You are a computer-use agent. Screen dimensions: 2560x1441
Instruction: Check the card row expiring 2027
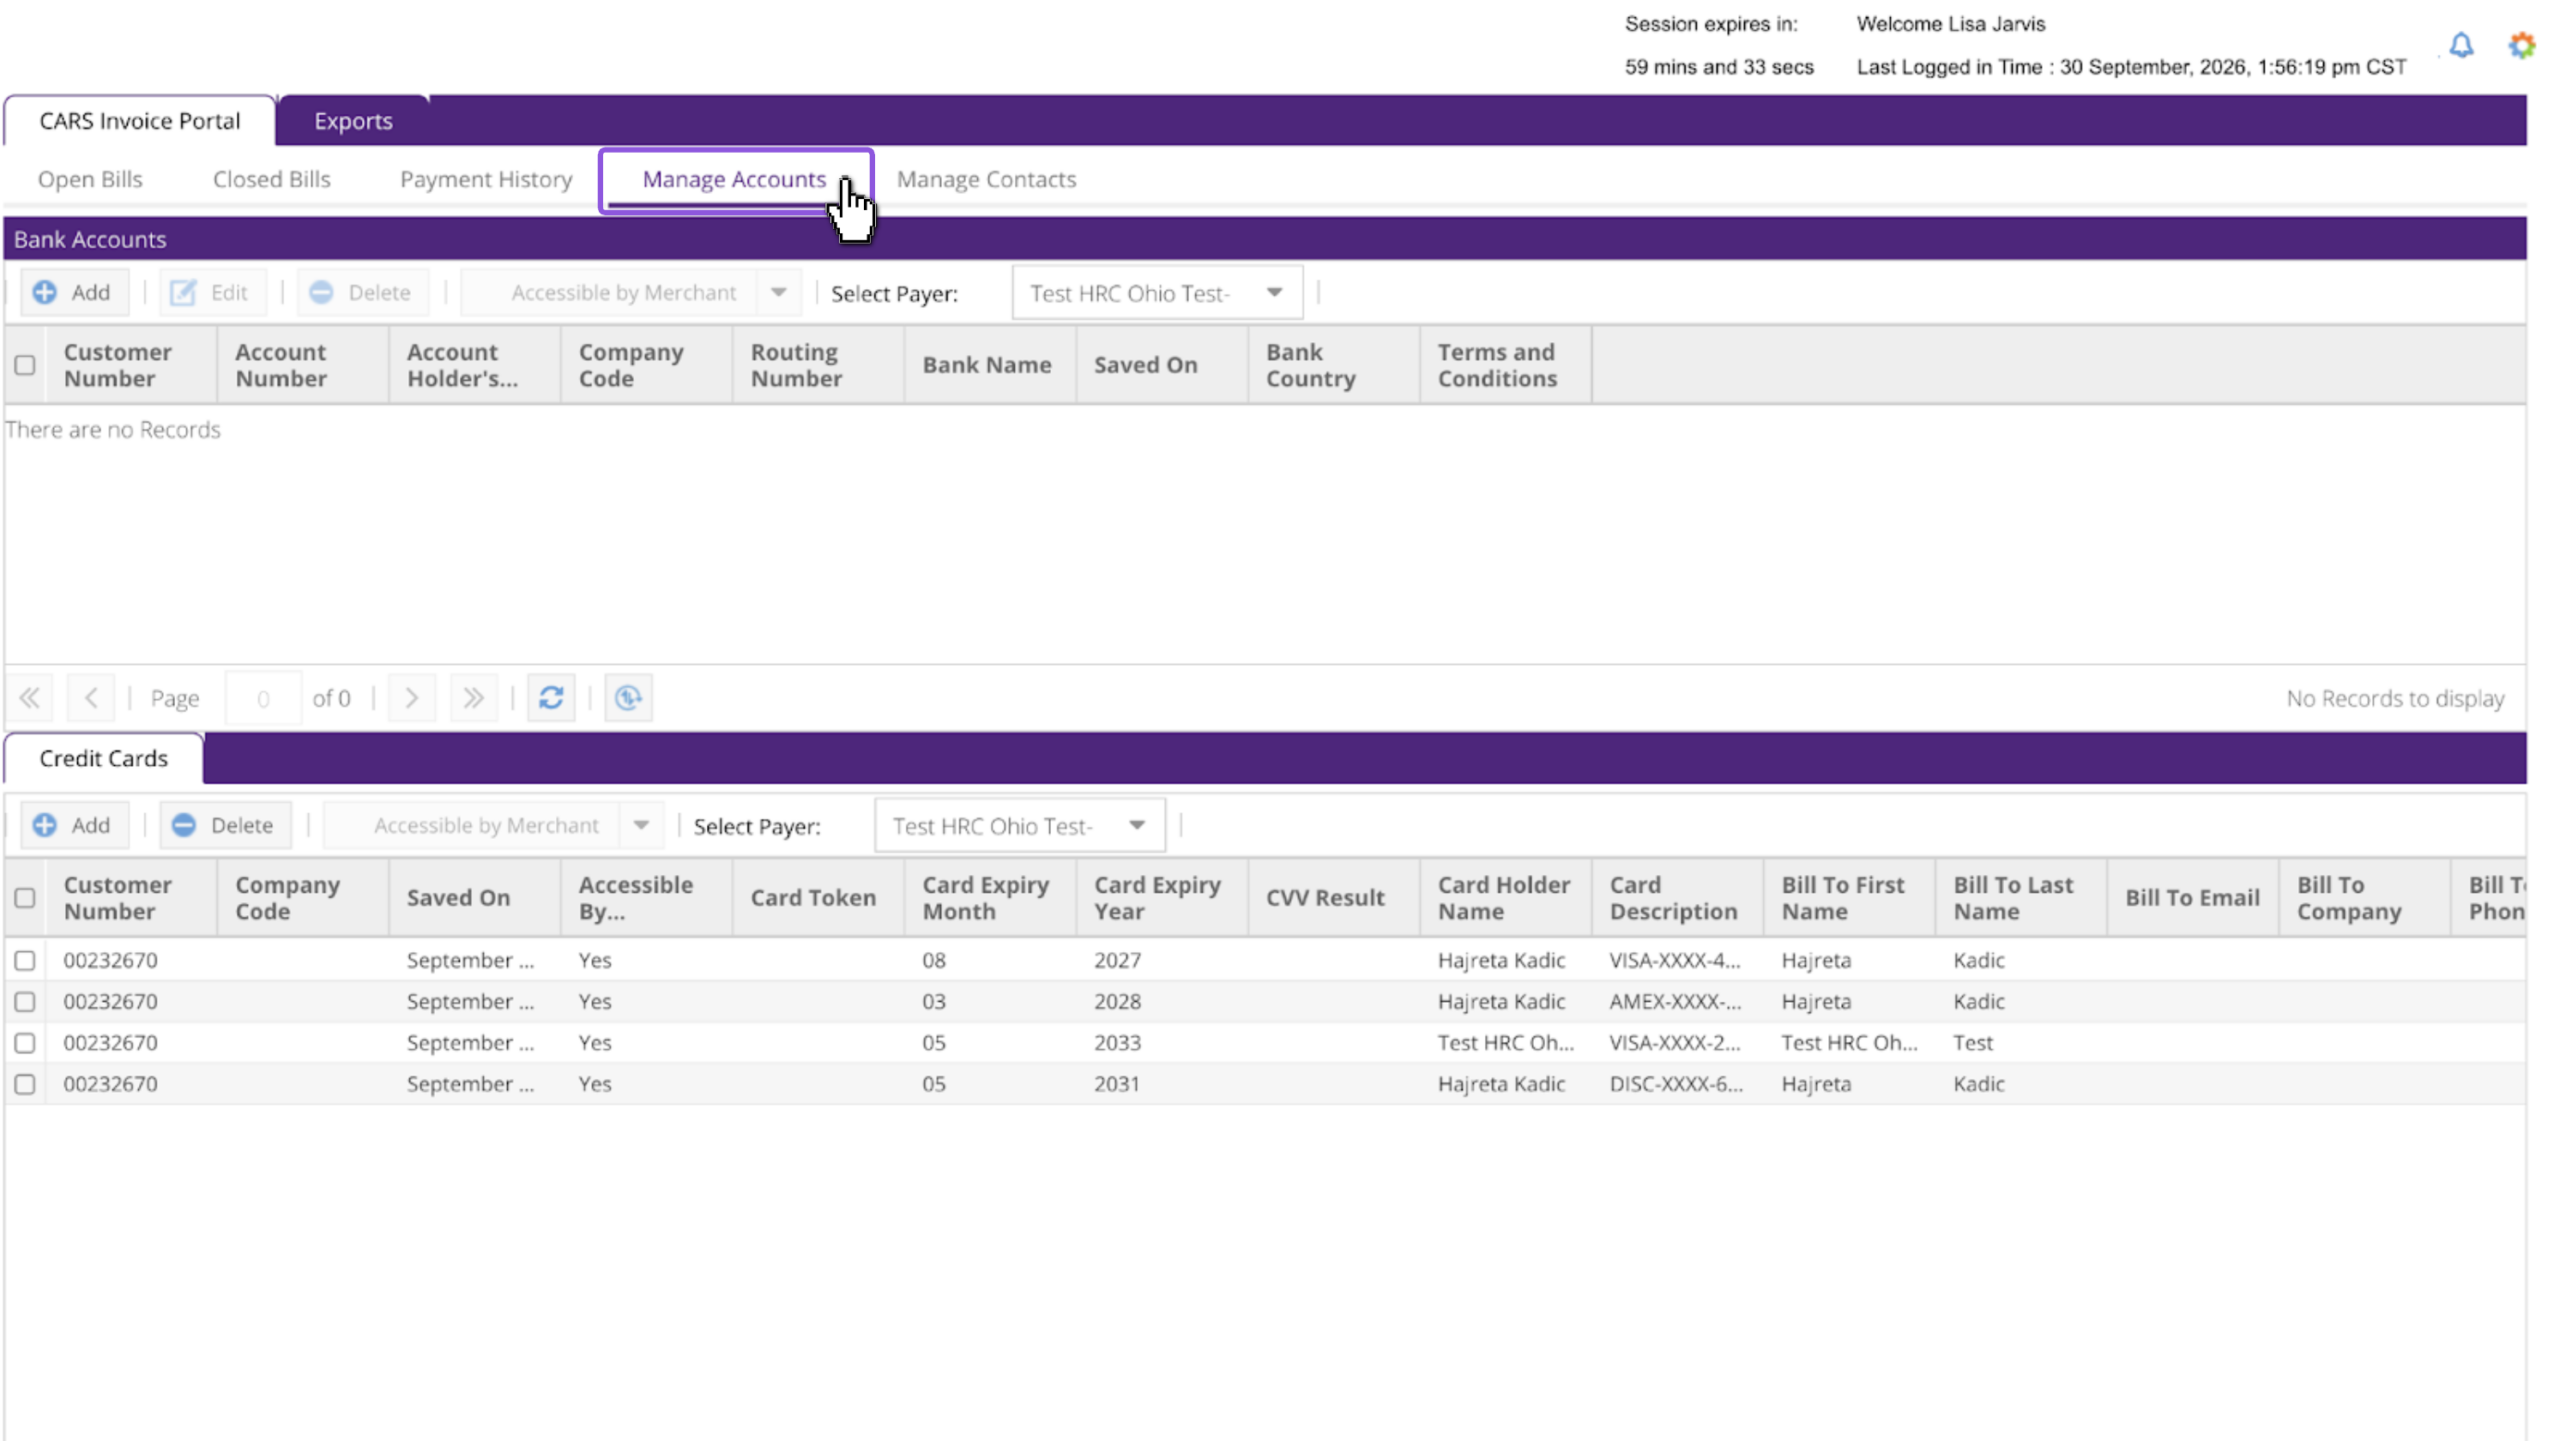click(25, 960)
